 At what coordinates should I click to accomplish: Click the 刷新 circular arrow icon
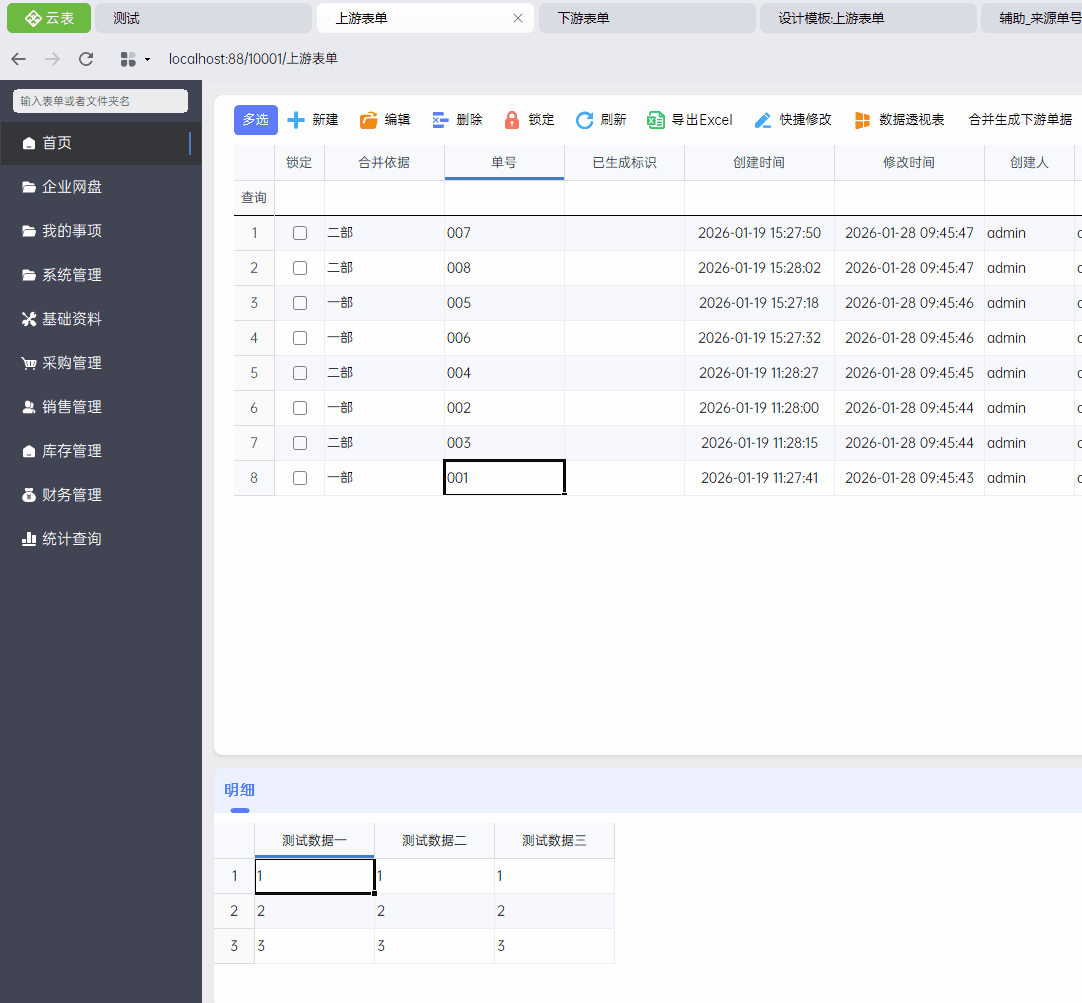point(584,120)
